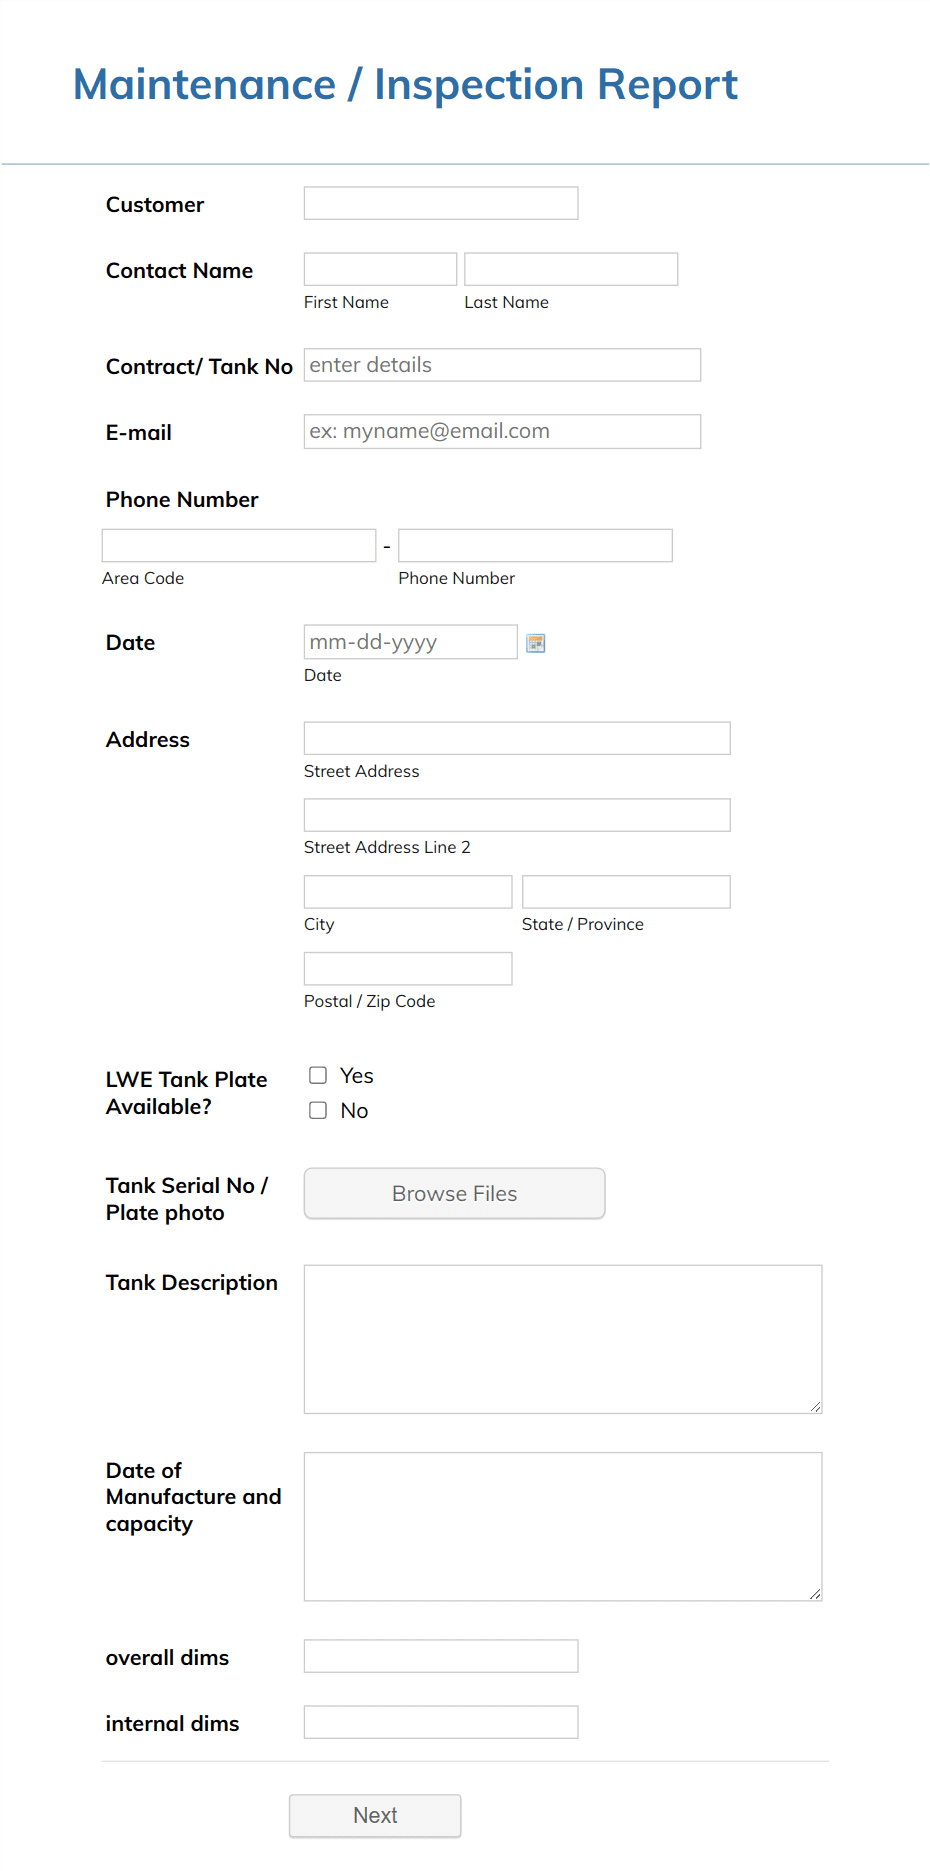The height and width of the screenshot is (1871, 930).
Task: Focus the E-mail input field
Action: pos(502,431)
